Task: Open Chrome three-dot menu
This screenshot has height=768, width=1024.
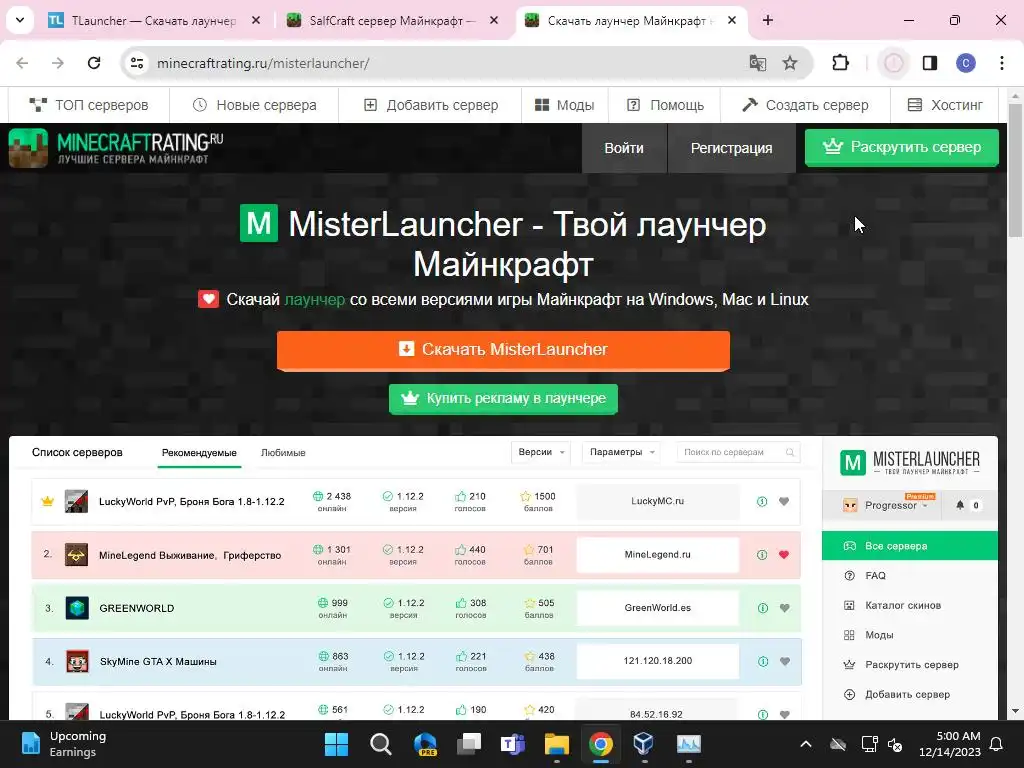Action: coord(1002,63)
